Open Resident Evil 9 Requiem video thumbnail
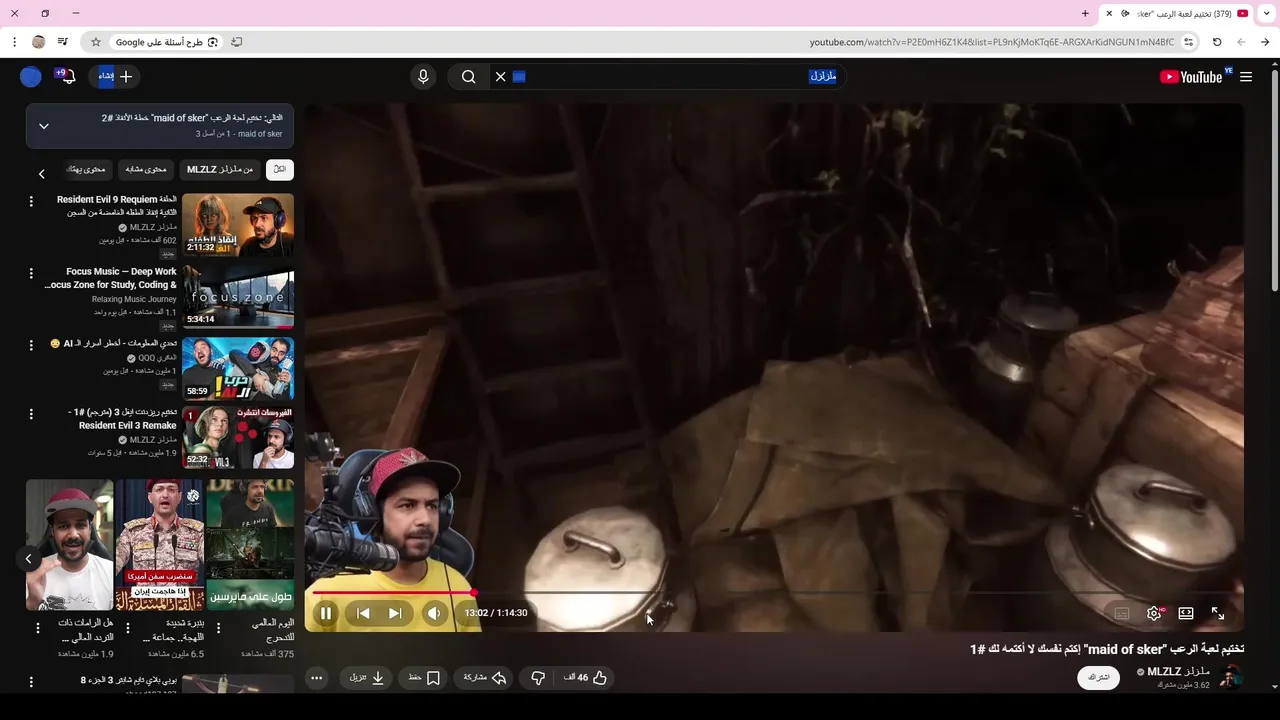Image resolution: width=1280 pixels, height=720 pixels. click(238, 225)
